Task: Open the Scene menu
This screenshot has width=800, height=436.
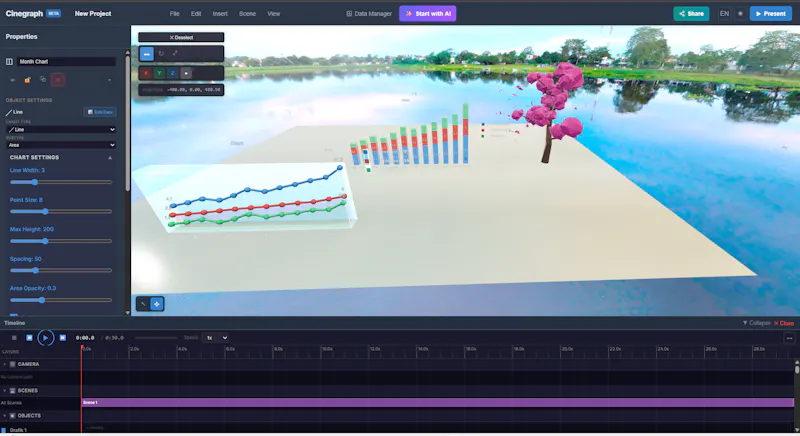Action: 247,14
